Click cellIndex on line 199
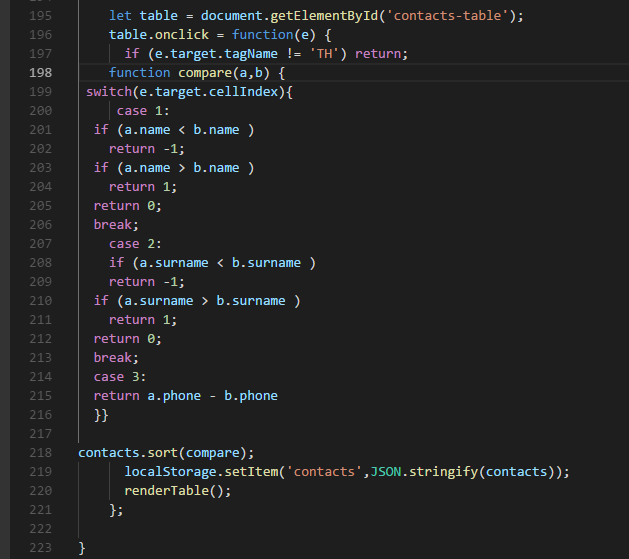629x559 pixels. click(x=243, y=92)
